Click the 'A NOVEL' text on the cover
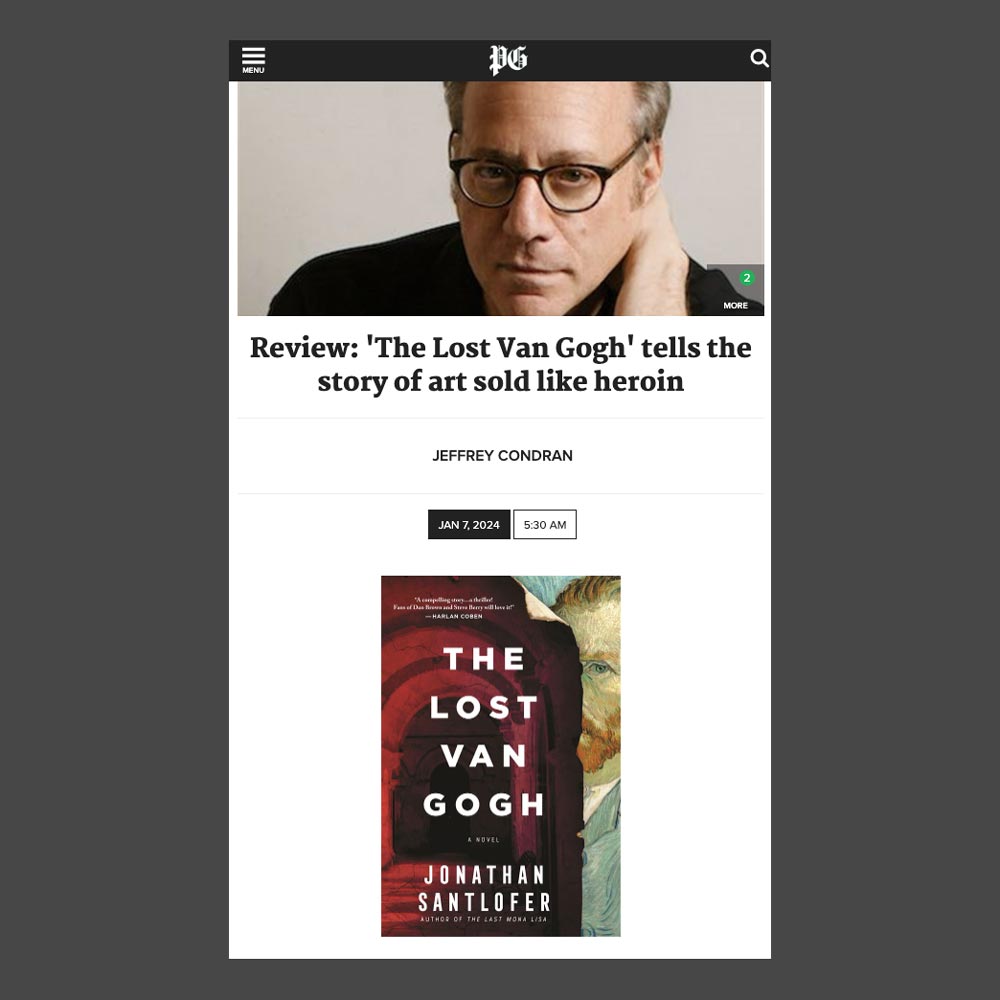Viewport: 1000px width, 1000px height. 483,839
